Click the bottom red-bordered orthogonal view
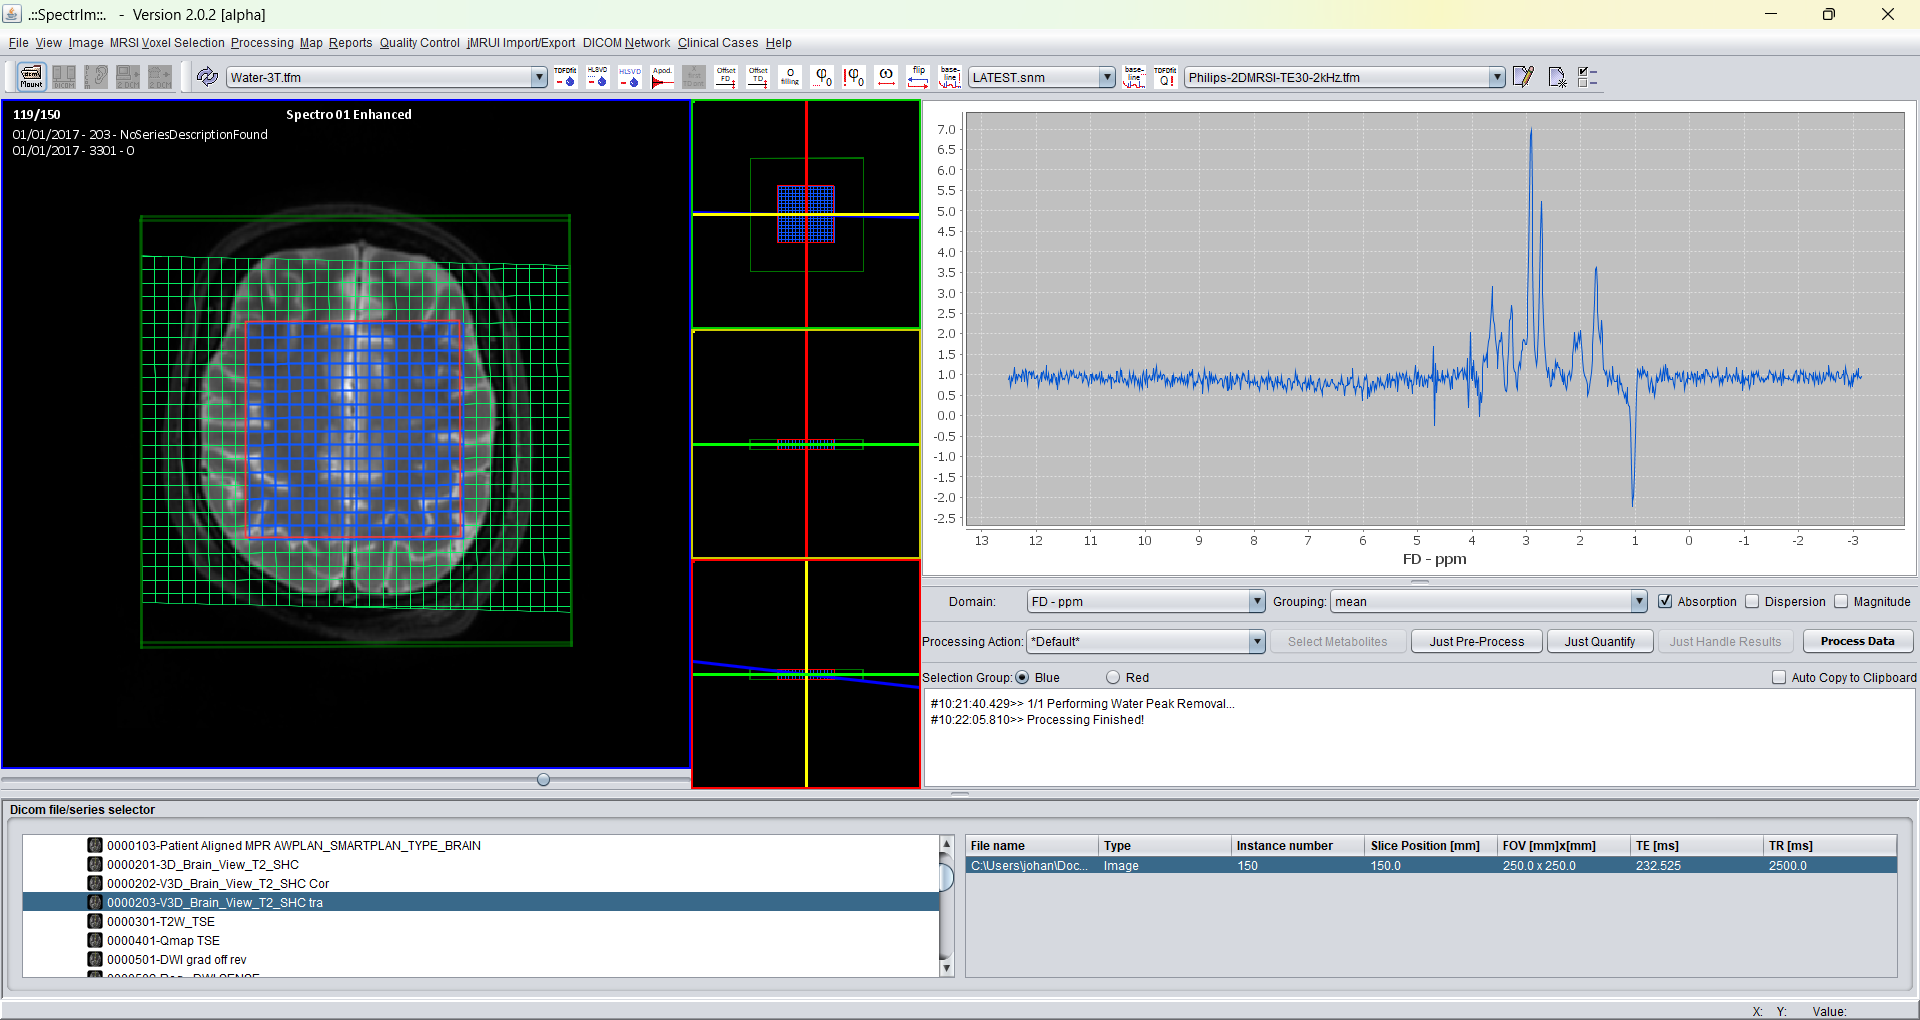This screenshot has height=1020, width=1920. pyautogui.click(x=806, y=674)
